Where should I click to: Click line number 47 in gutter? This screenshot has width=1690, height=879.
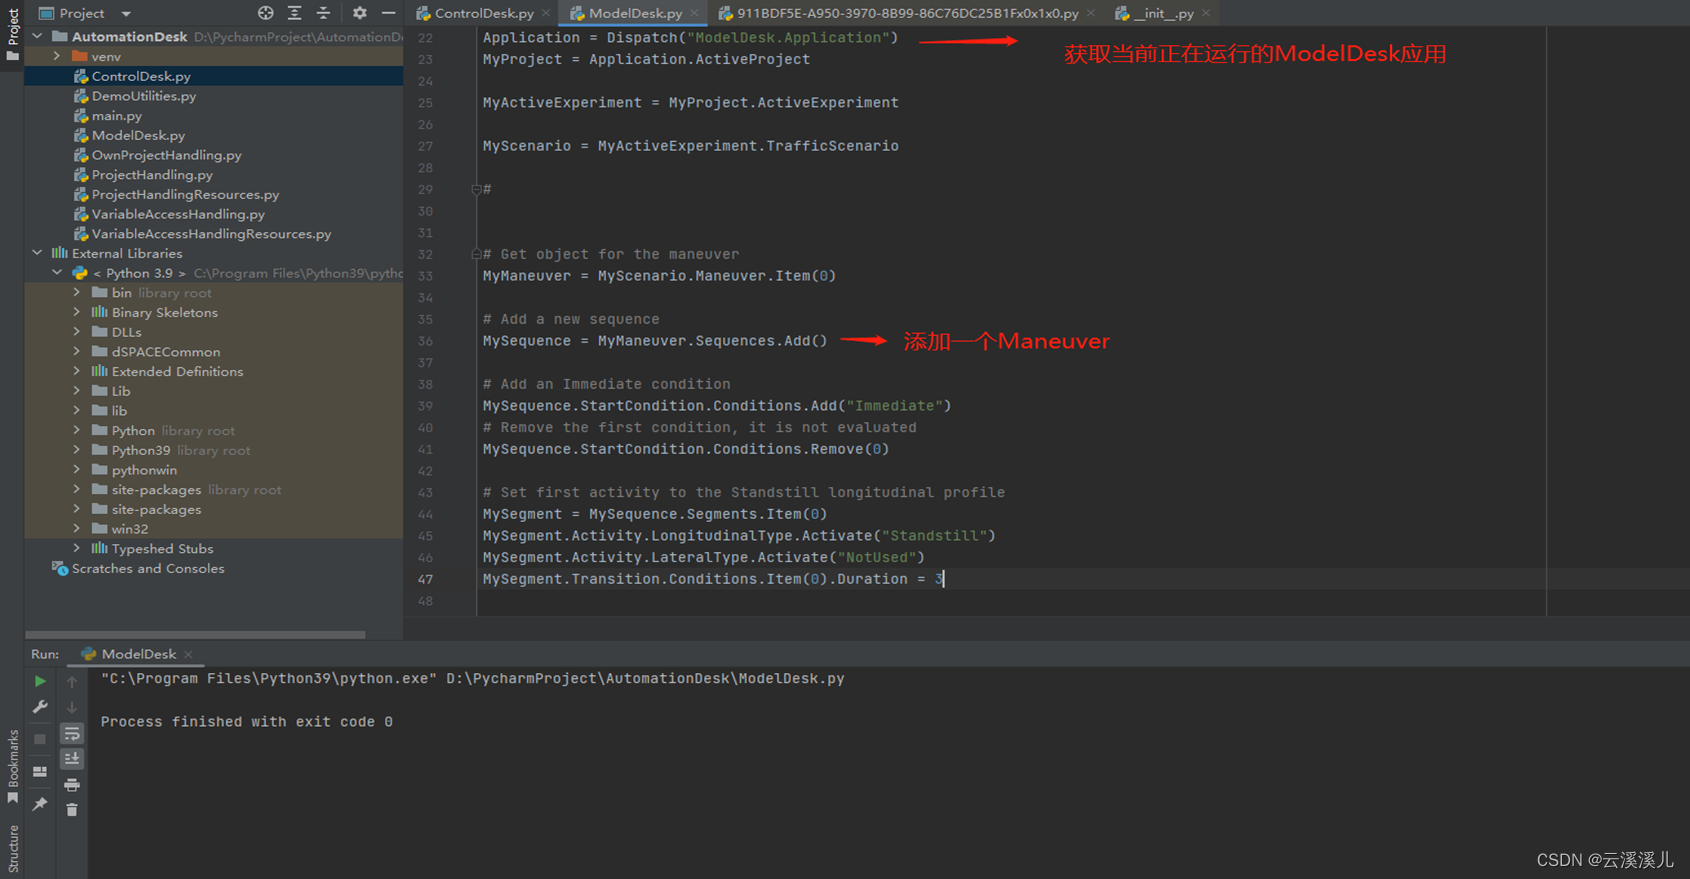point(425,579)
